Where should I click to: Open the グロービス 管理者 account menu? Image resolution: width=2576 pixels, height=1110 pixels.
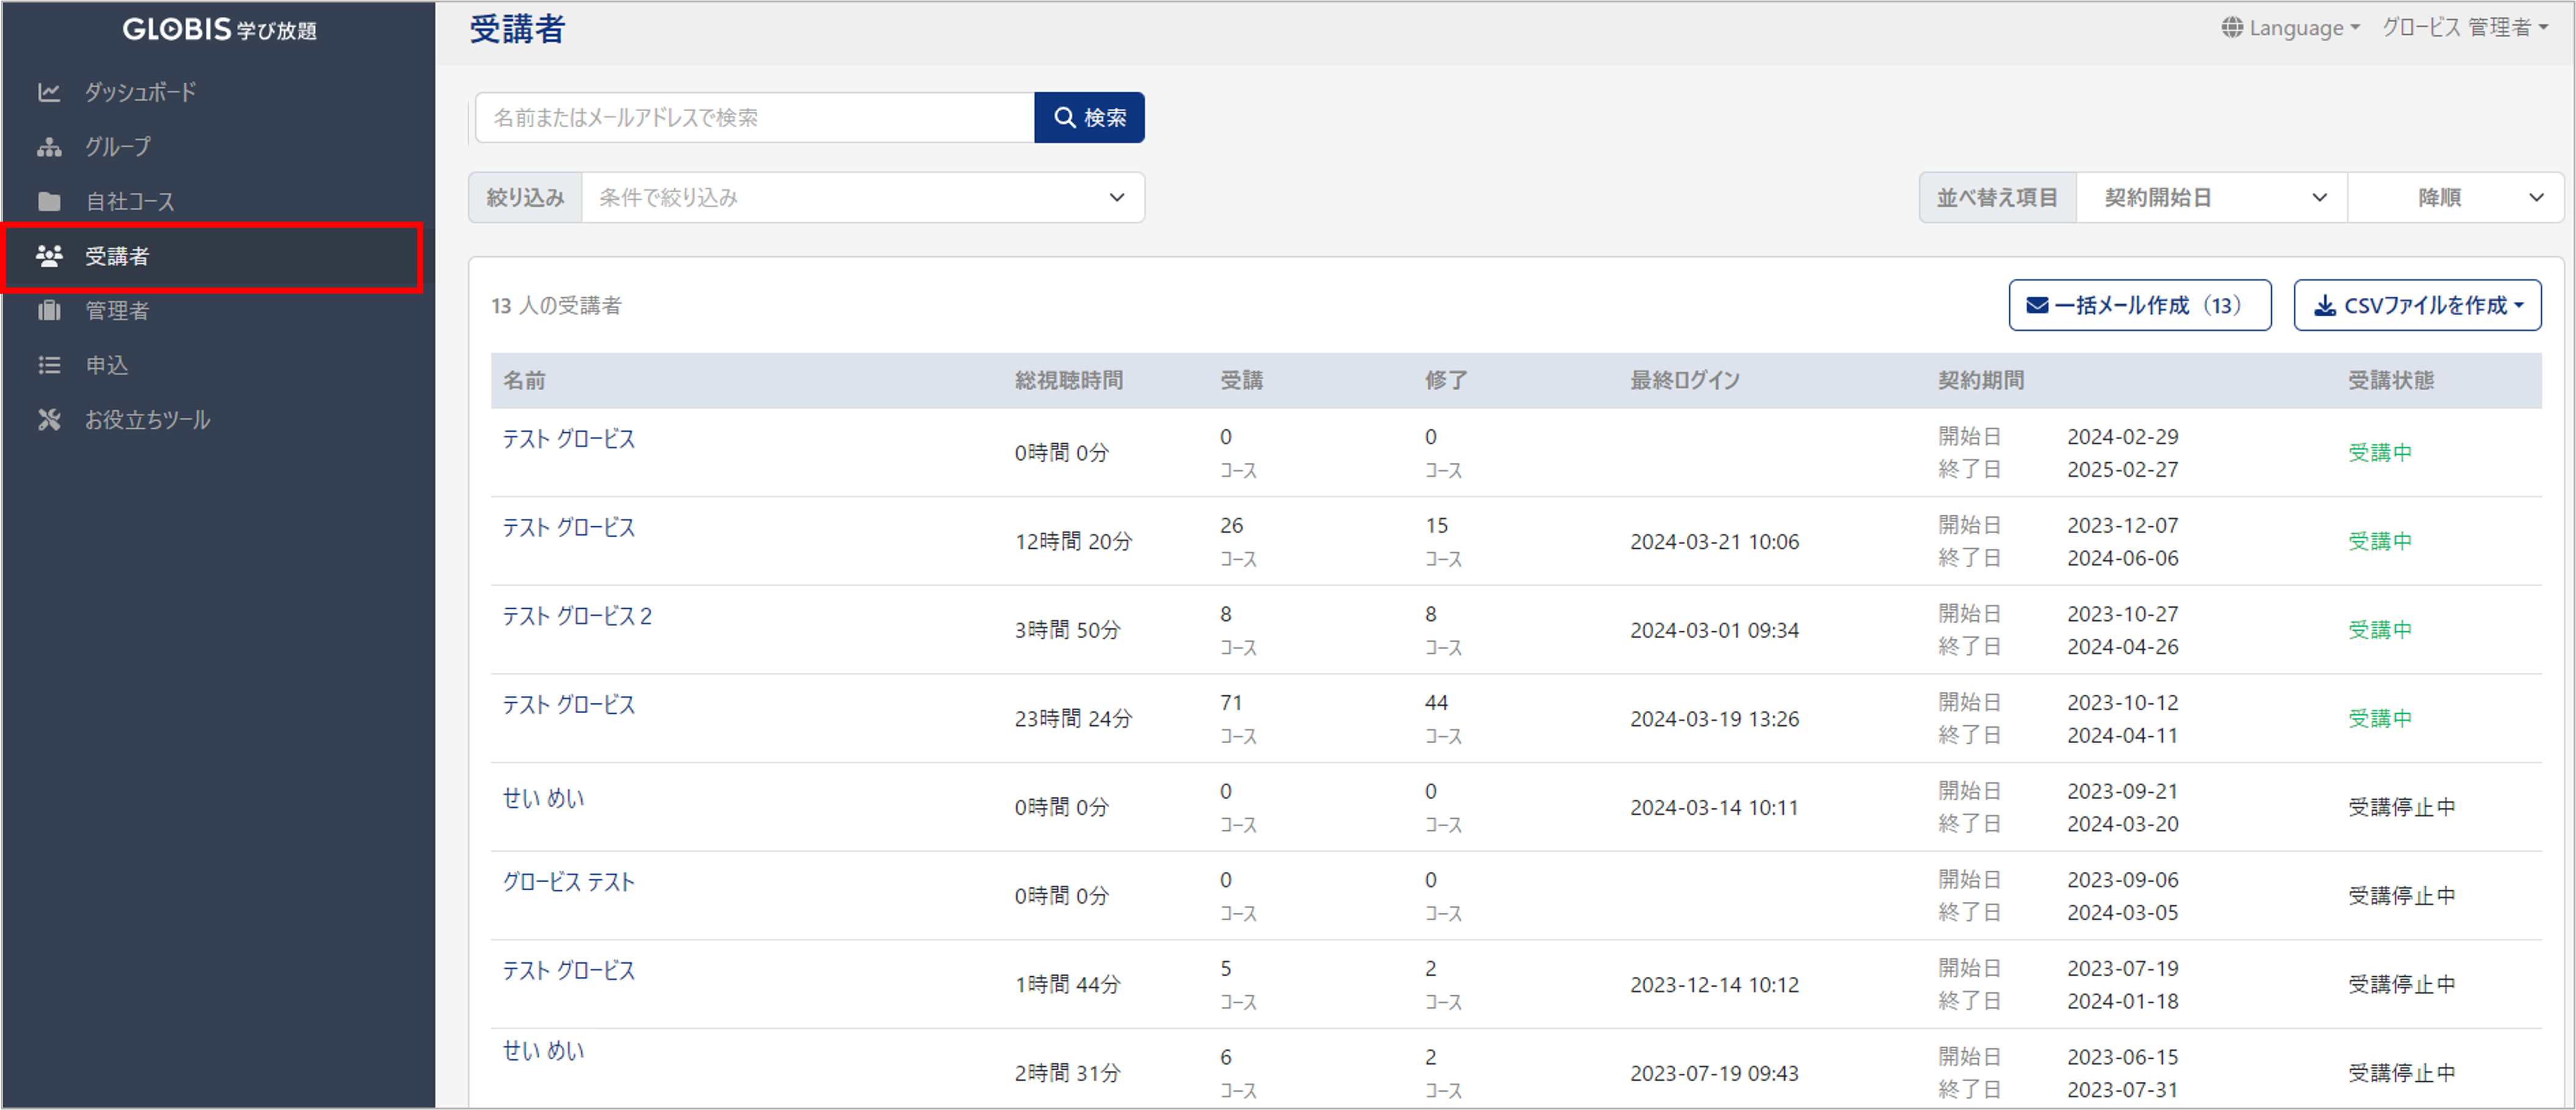click(2465, 28)
